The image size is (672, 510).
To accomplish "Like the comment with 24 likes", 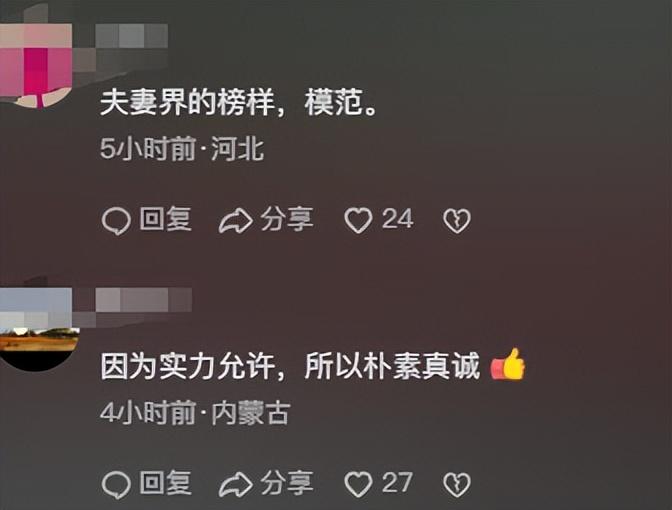I will coord(358,221).
